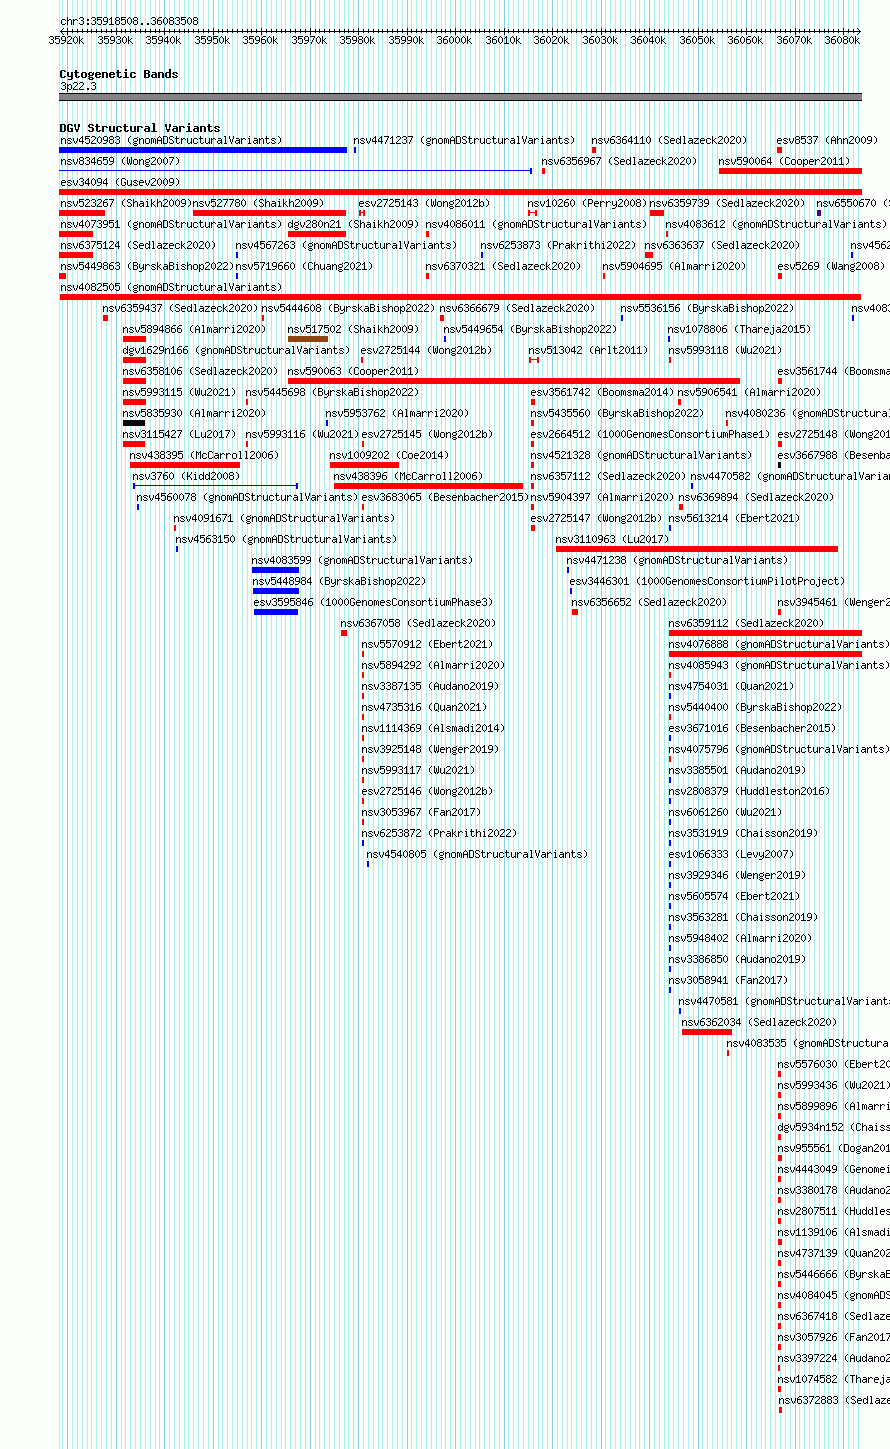Select nsv5449863 (ByrskaBishop2022) label

click(147, 266)
